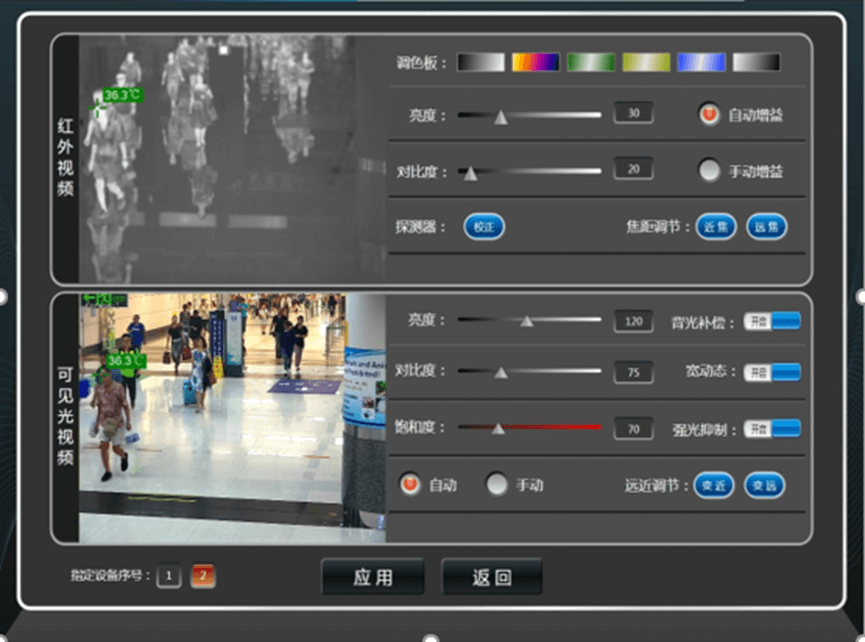Pick the rainbow orange-purple palette swatch
The height and width of the screenshot is (642, 865).
pos(536,62)
